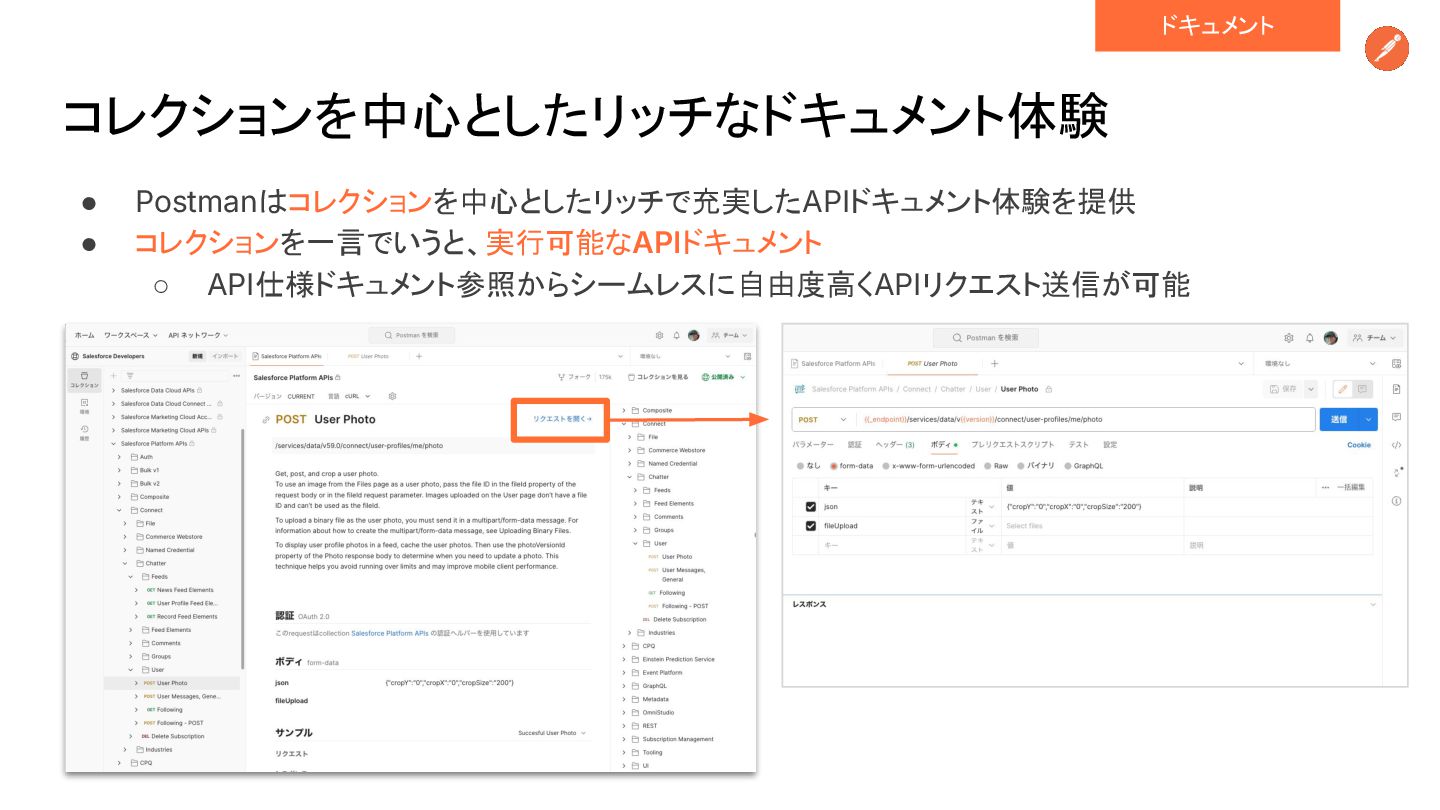Screen dimensions: 1440x810
Task: Click the settings gear in left screenshot's header
Action: (659, 336)
